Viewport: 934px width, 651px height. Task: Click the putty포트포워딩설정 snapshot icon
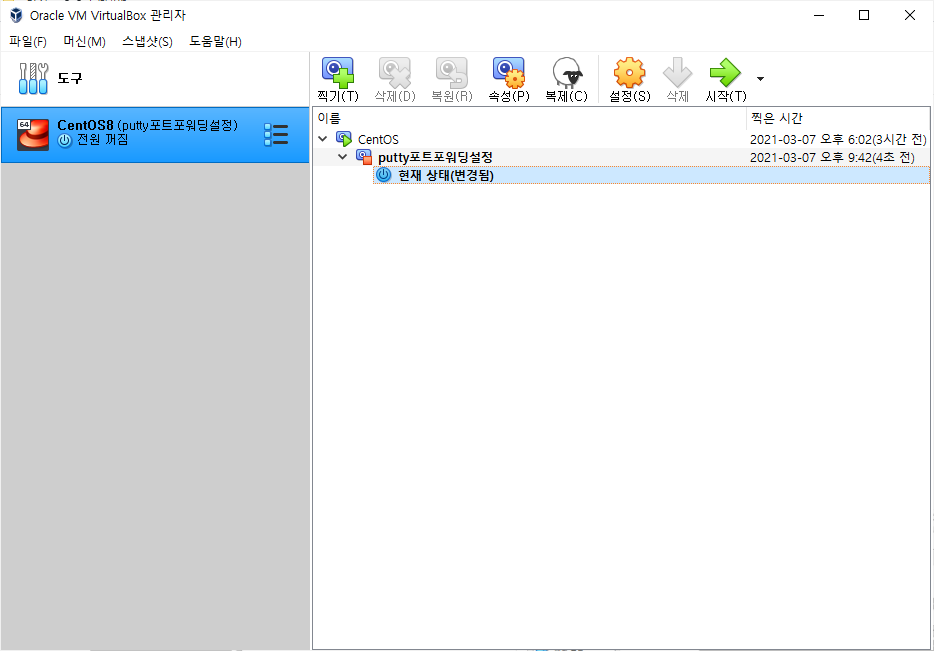(364, 157)
